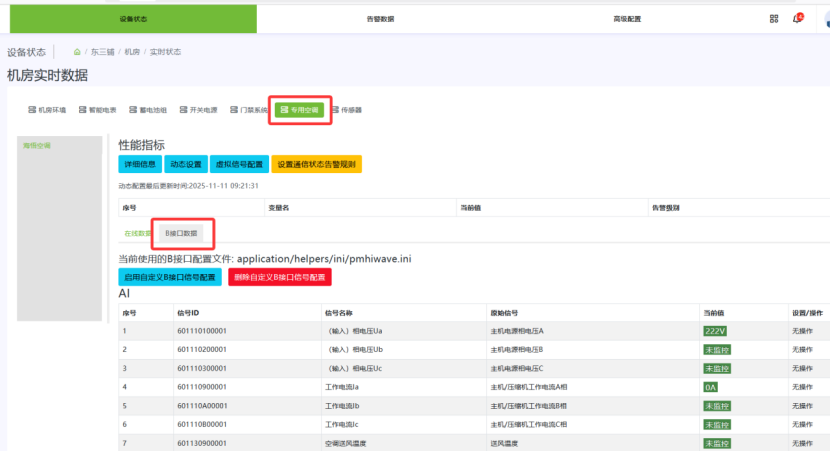The width and height of the screenshot is (831, 451).
Task: Open the grid apps icon in header
Action: (773, 19)
